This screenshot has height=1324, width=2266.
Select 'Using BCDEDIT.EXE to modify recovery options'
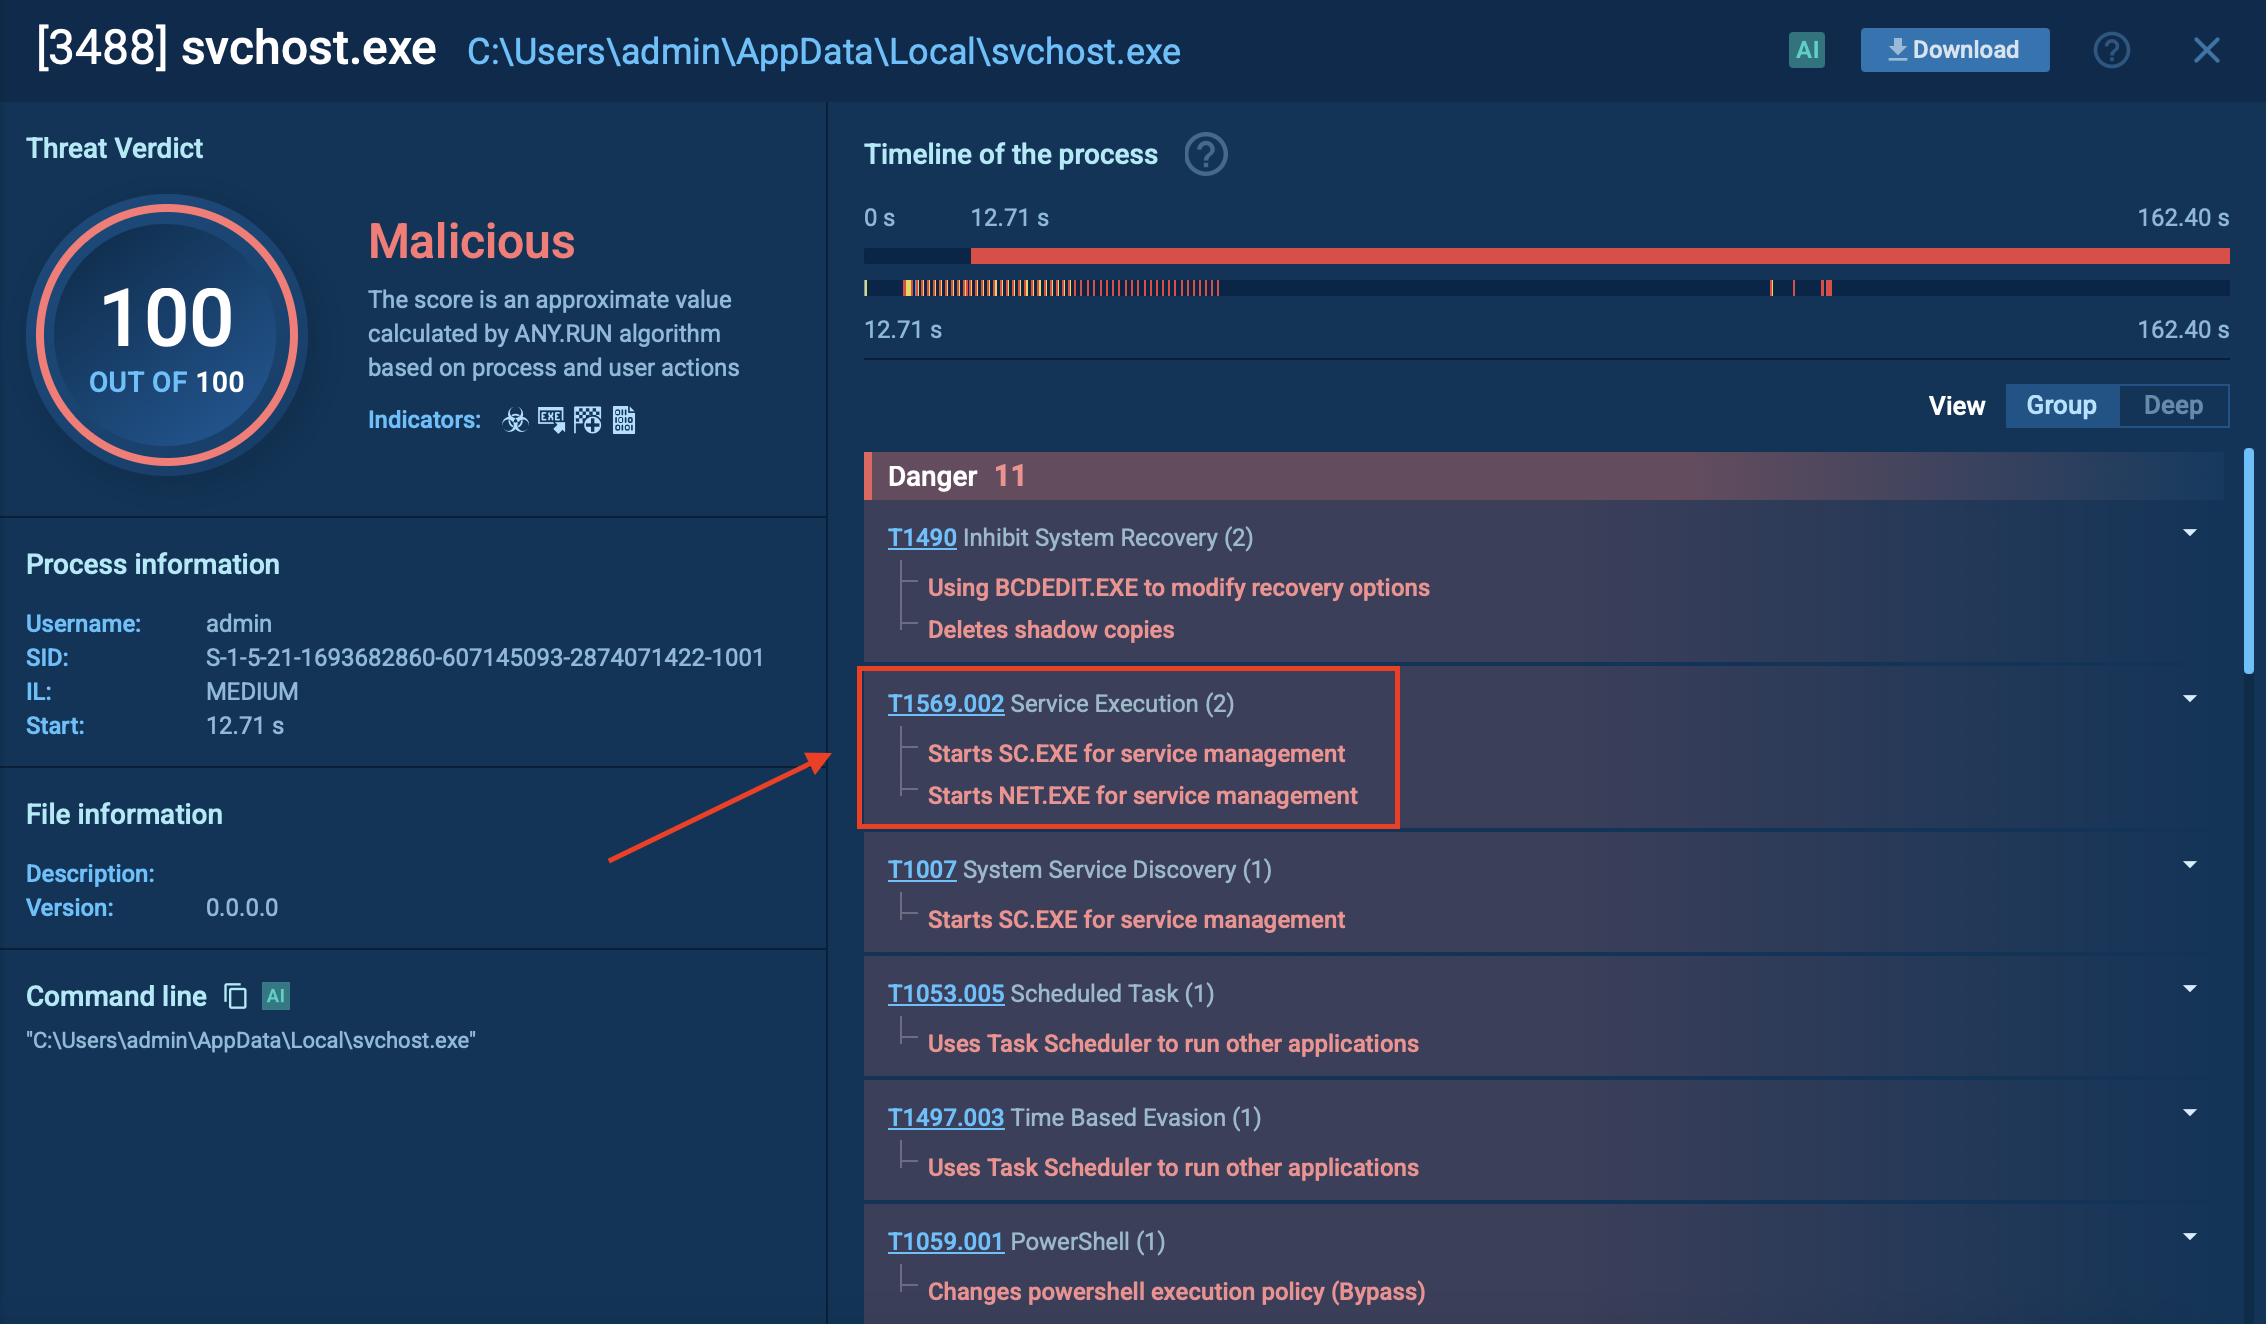(x=1179, y=587)
